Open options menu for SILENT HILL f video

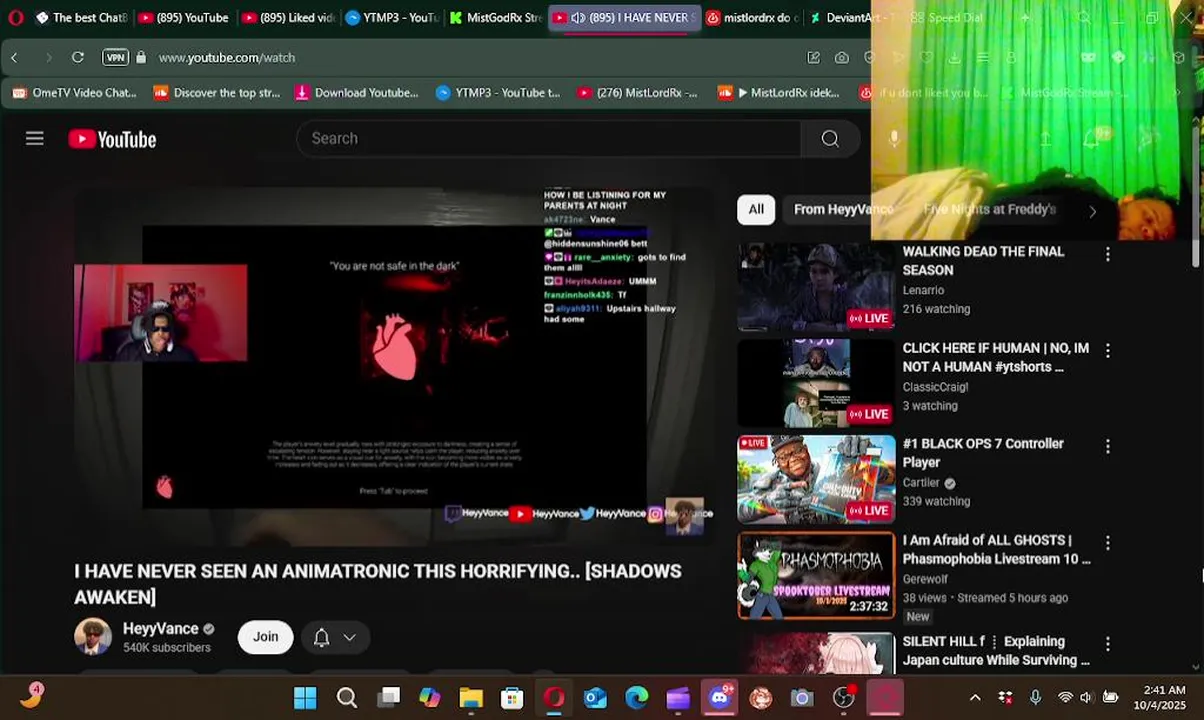pos(1107,644)
